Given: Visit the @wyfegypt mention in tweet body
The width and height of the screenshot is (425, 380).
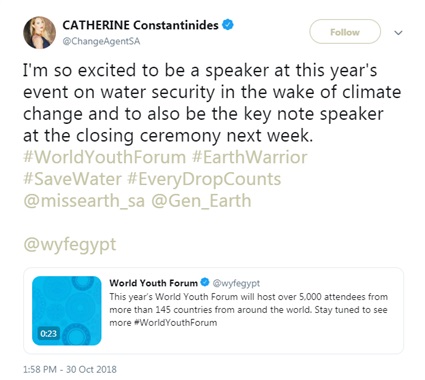Looking at the screenshot, I should (x=70, y=245).
